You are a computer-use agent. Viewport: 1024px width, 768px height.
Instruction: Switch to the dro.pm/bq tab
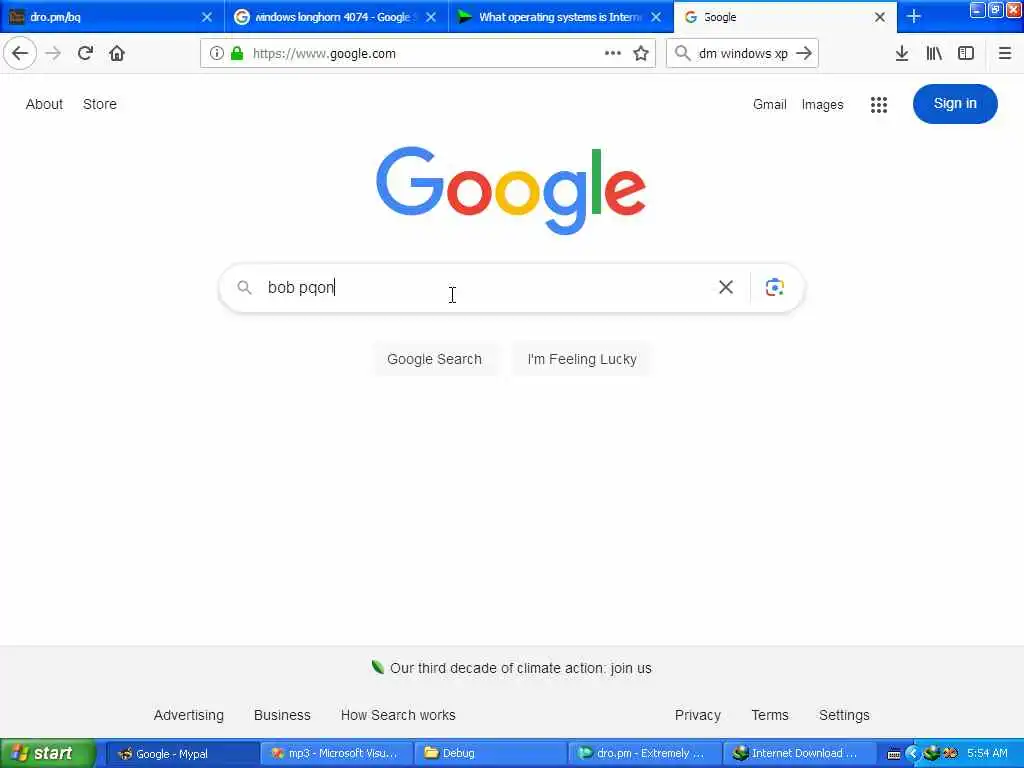point(112,17)
